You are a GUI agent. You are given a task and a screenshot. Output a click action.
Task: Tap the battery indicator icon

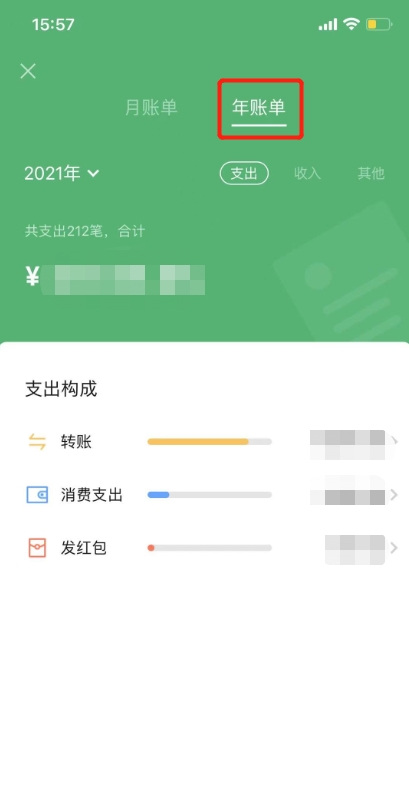click(379, 24)
